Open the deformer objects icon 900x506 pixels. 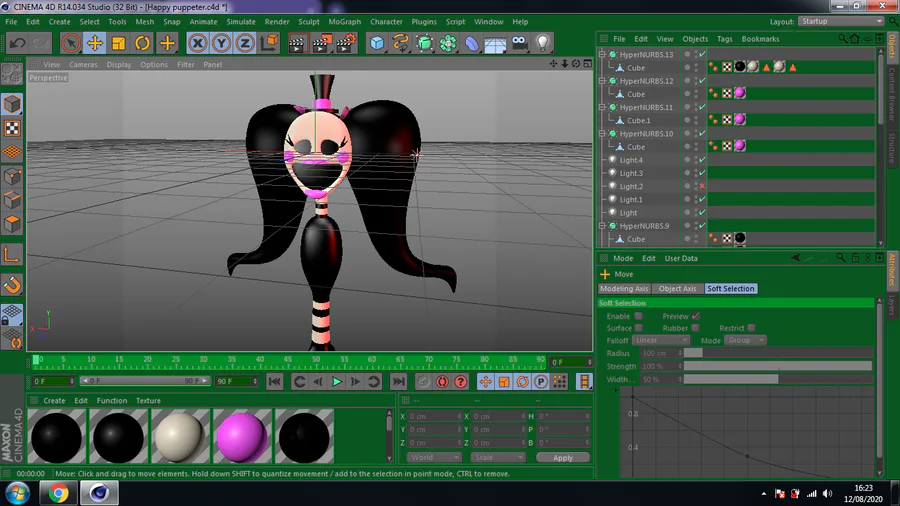[472, 43]
